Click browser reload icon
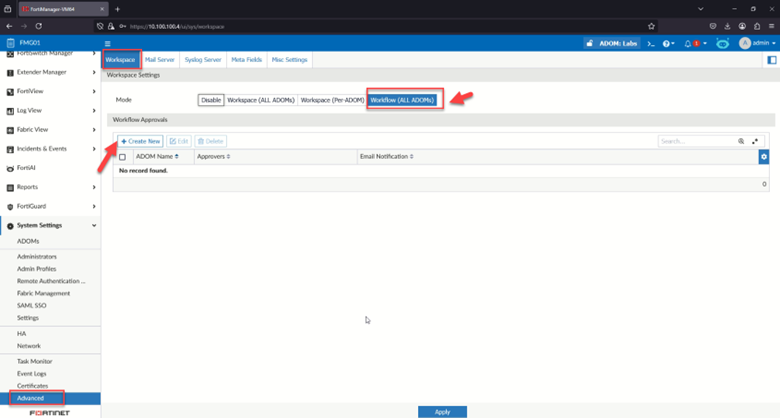The image size is (780, 418). 39,26
